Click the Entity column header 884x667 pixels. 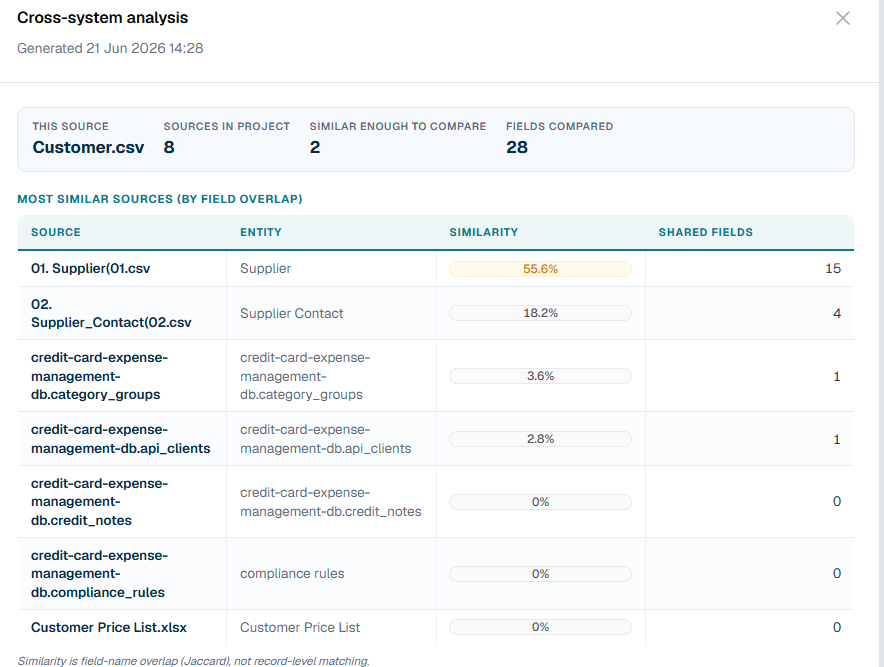tap(260, 232)
